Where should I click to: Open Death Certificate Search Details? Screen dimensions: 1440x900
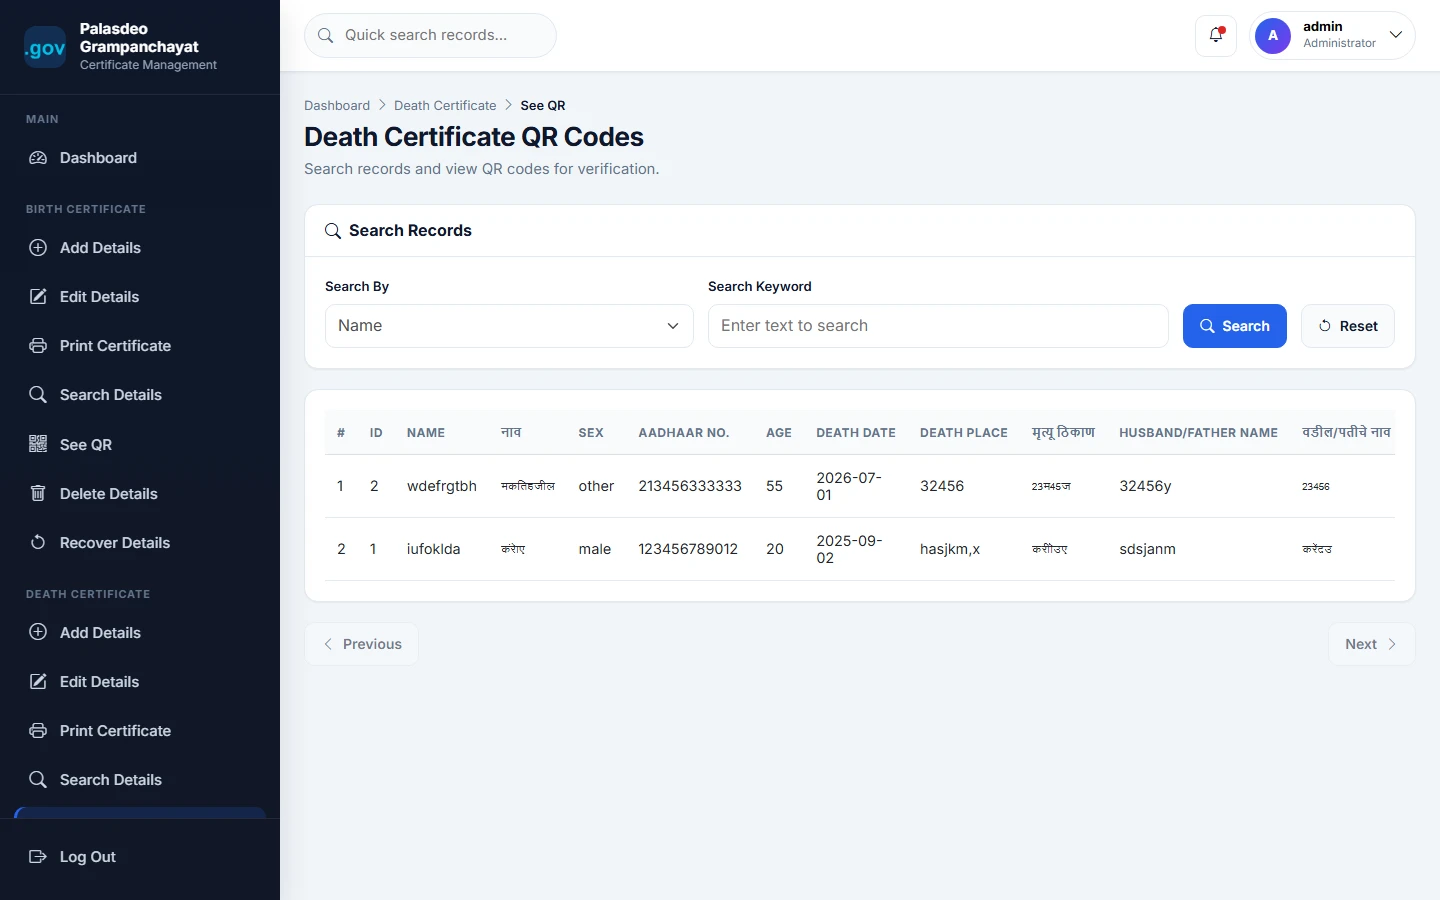pyautogui.click(x=140, y=780)
